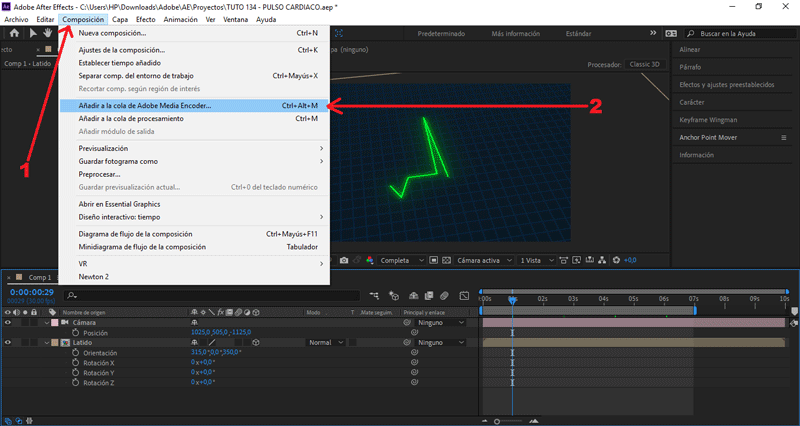Open the Previsualización submenu
The image size is (800, 426).
[194, 148]
